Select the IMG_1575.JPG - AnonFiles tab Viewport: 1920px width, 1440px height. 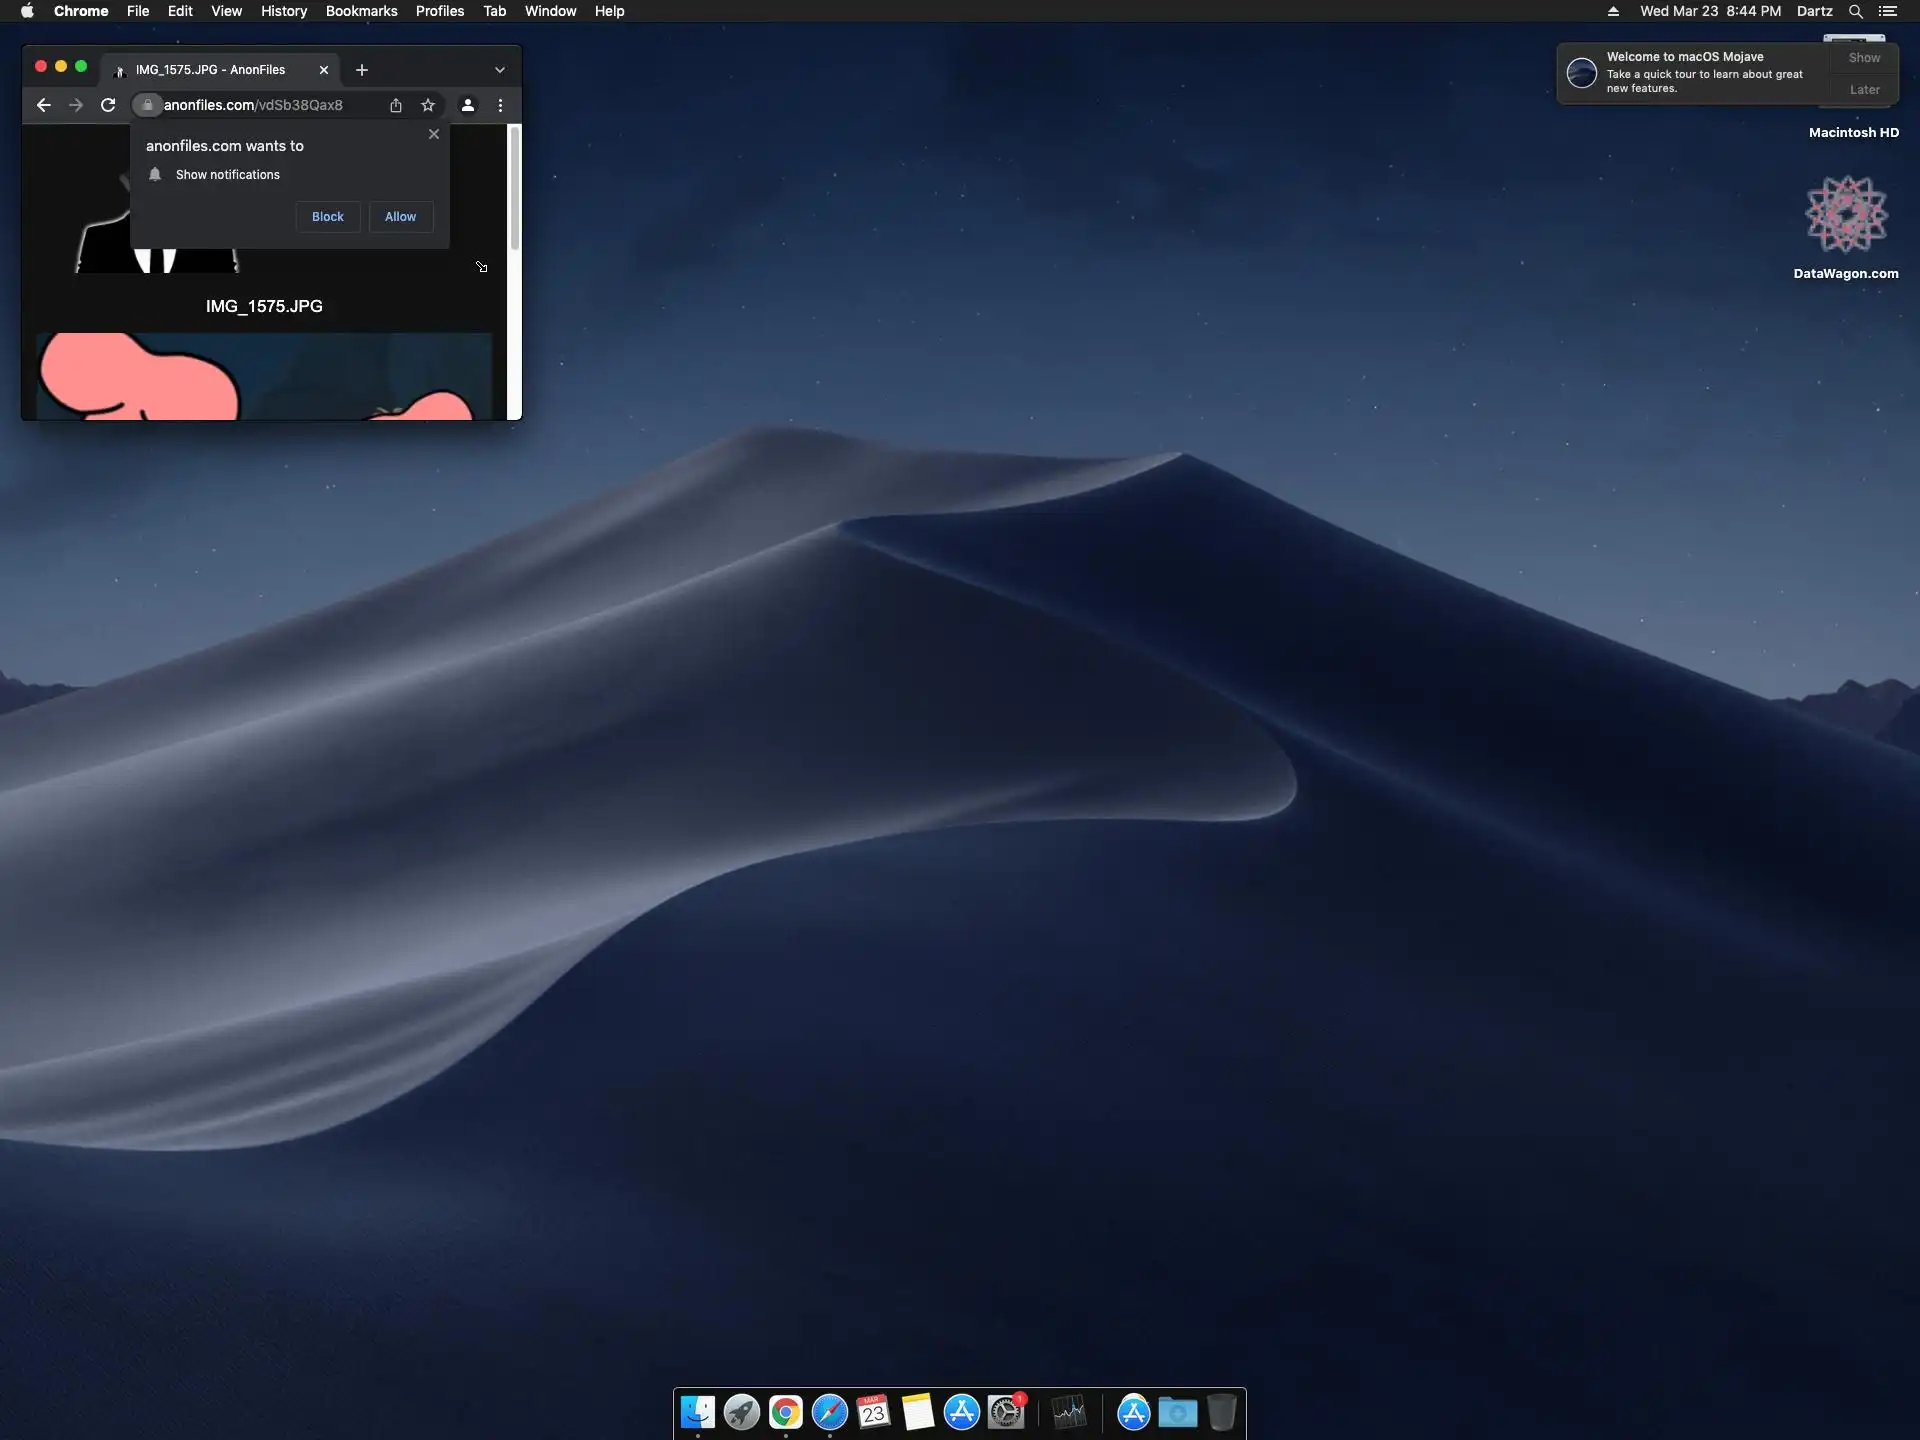210,70
